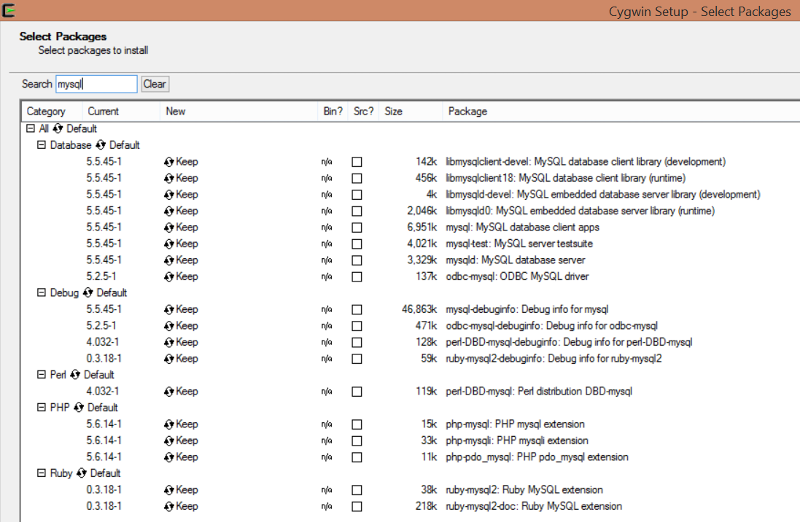Collapse the Debug category node
The image size is (800, 522).
(41, 292)
